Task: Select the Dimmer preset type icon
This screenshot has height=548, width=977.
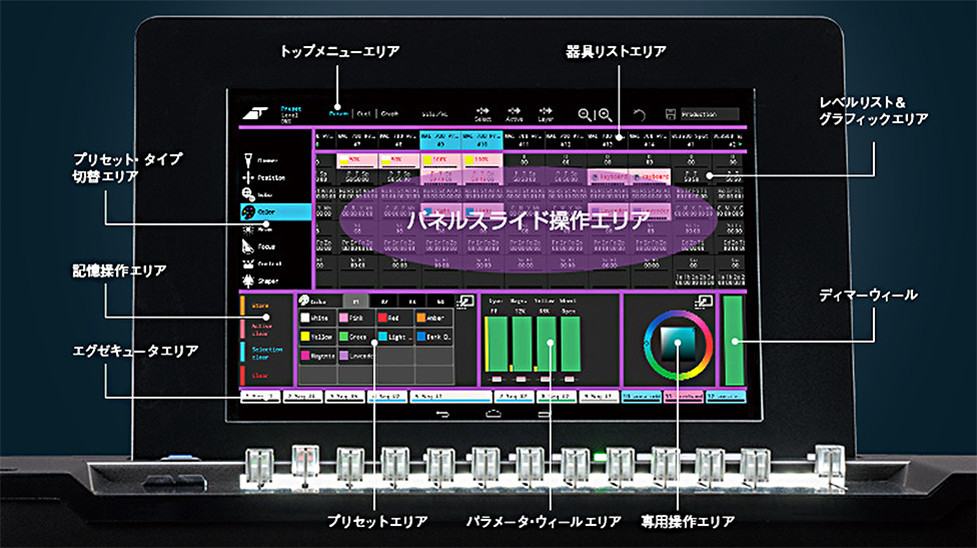Action: [248, 159]
